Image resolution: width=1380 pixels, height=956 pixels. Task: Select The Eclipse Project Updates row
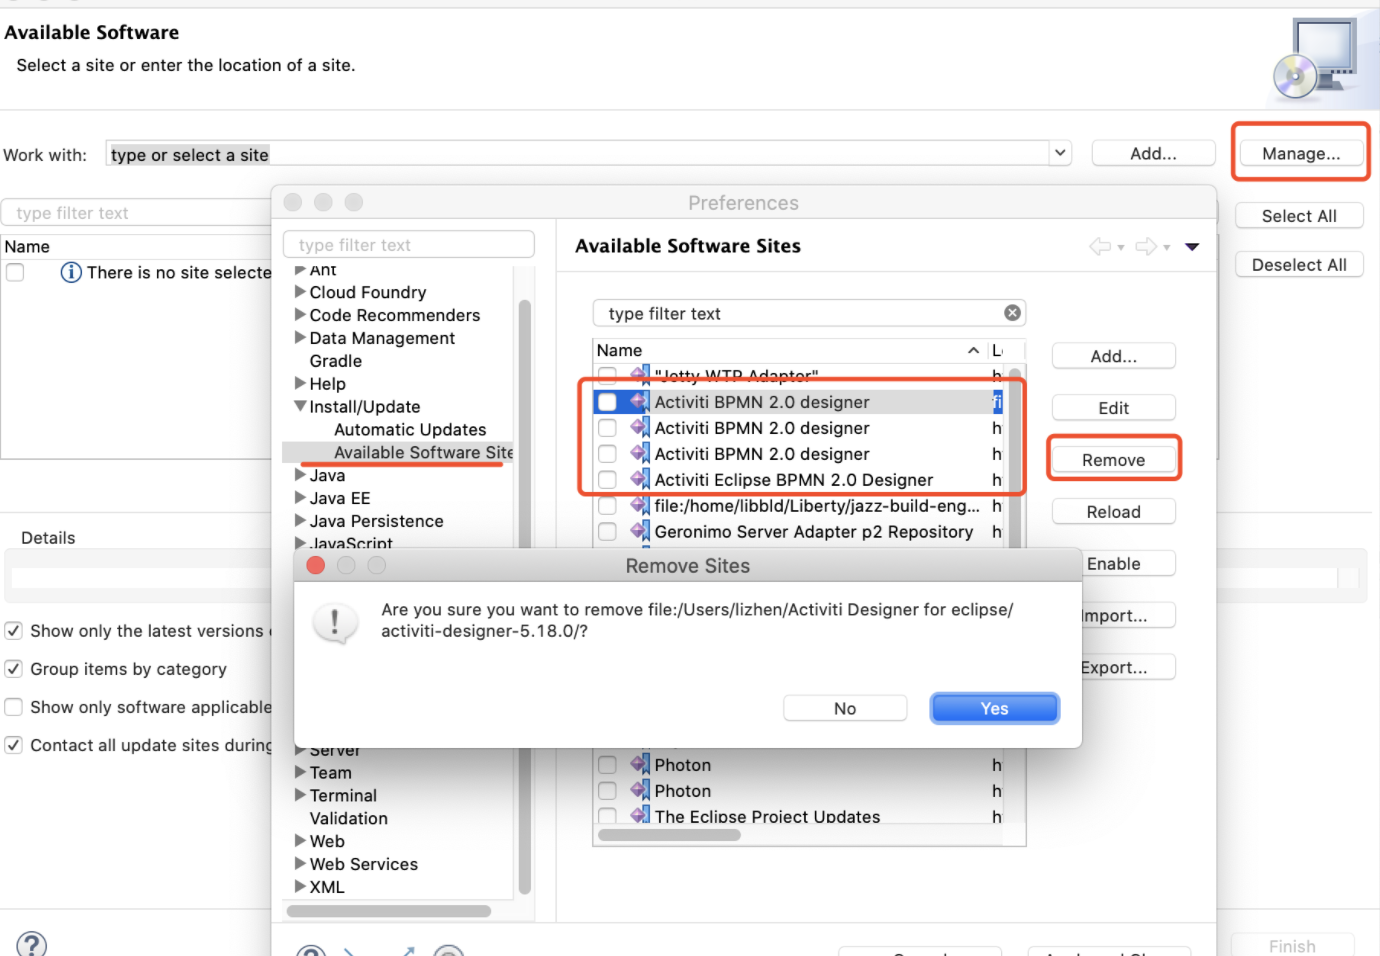click(x=797, y=815)
